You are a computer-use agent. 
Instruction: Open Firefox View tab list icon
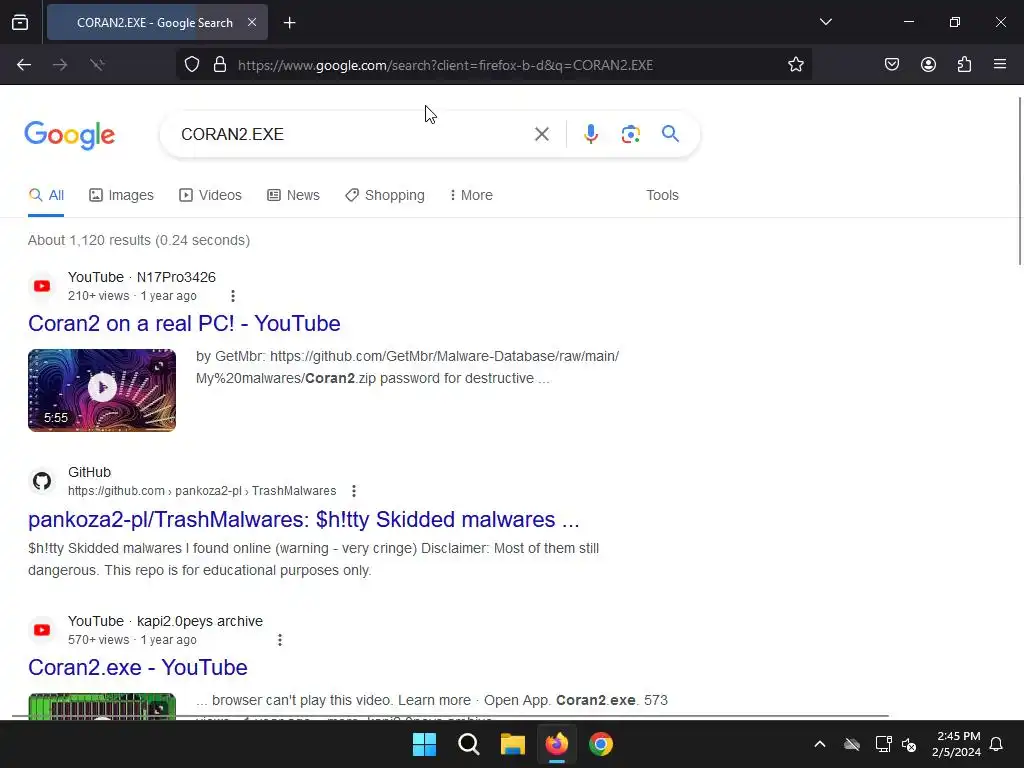(20, 22)
